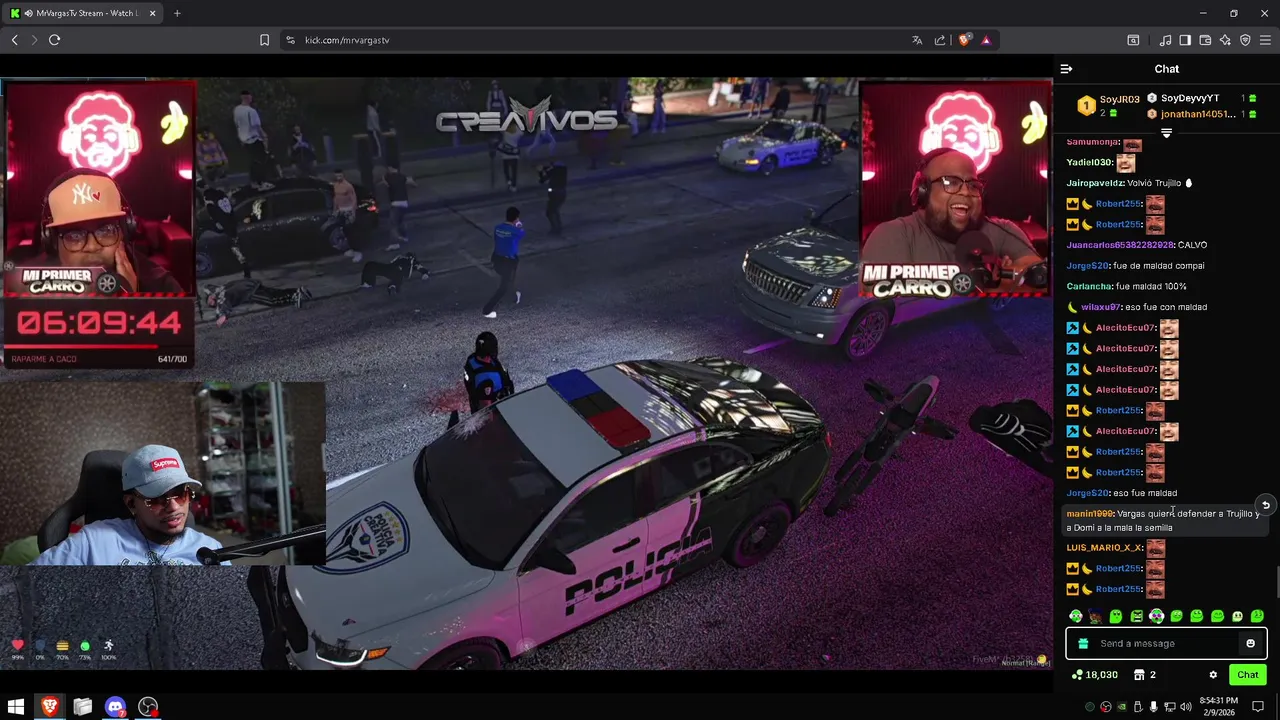Open NVIDIA tray icon
This screenshot has height=720, width=1280.
(x=1122, y=707)
